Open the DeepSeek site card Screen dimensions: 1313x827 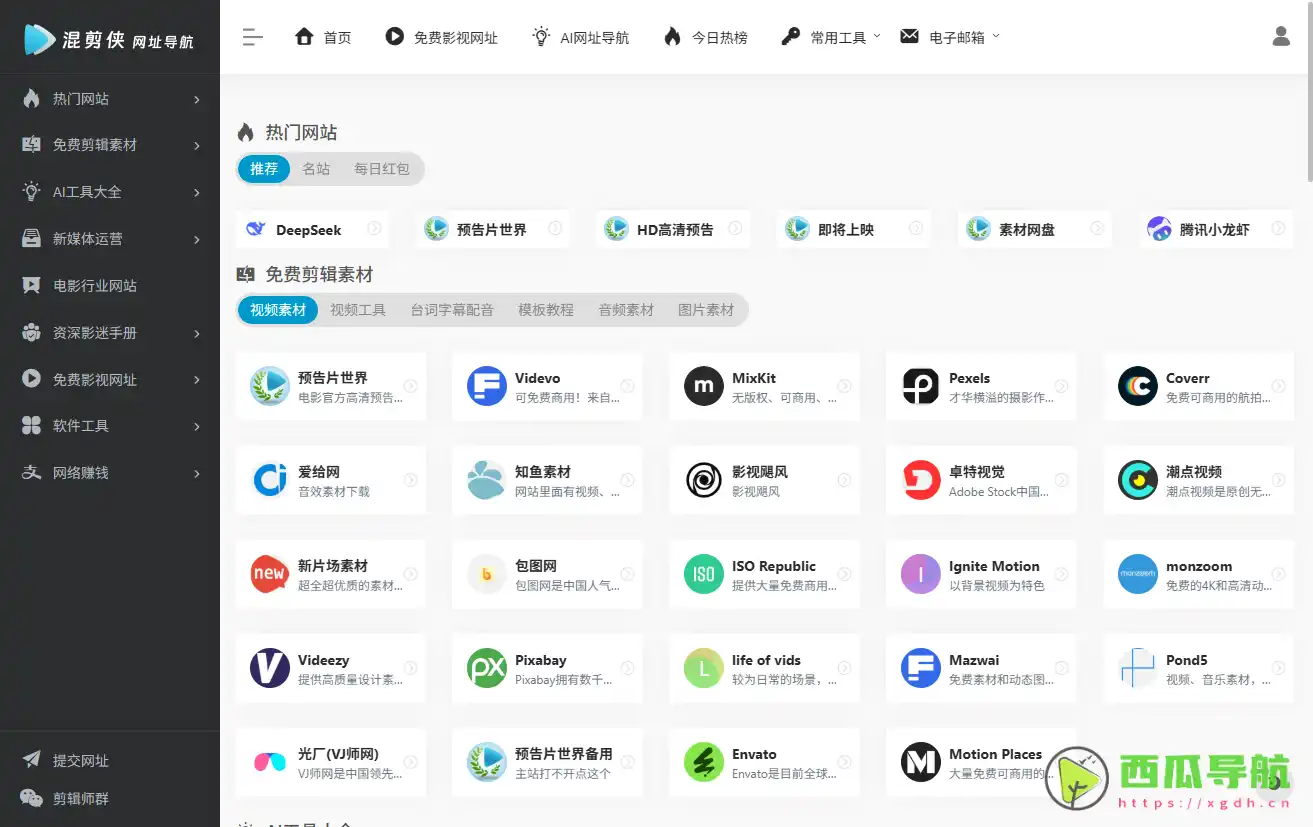pyautogui.click(x=311, y=229)
